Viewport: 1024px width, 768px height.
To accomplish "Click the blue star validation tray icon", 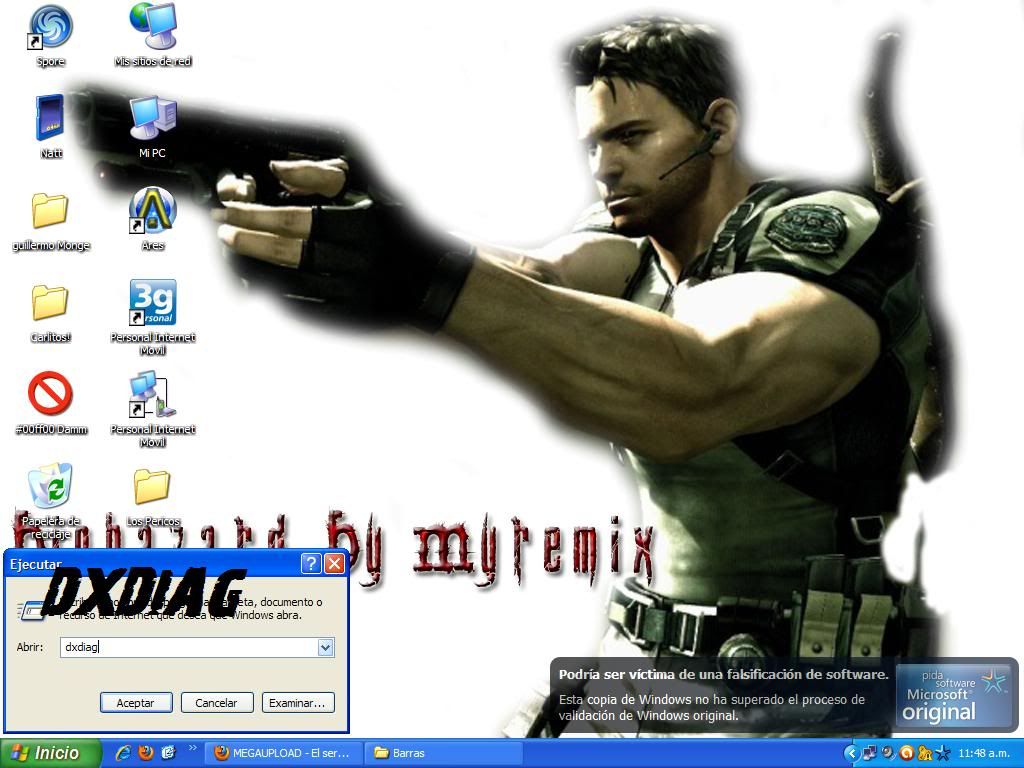I will [x=943, y=753].
